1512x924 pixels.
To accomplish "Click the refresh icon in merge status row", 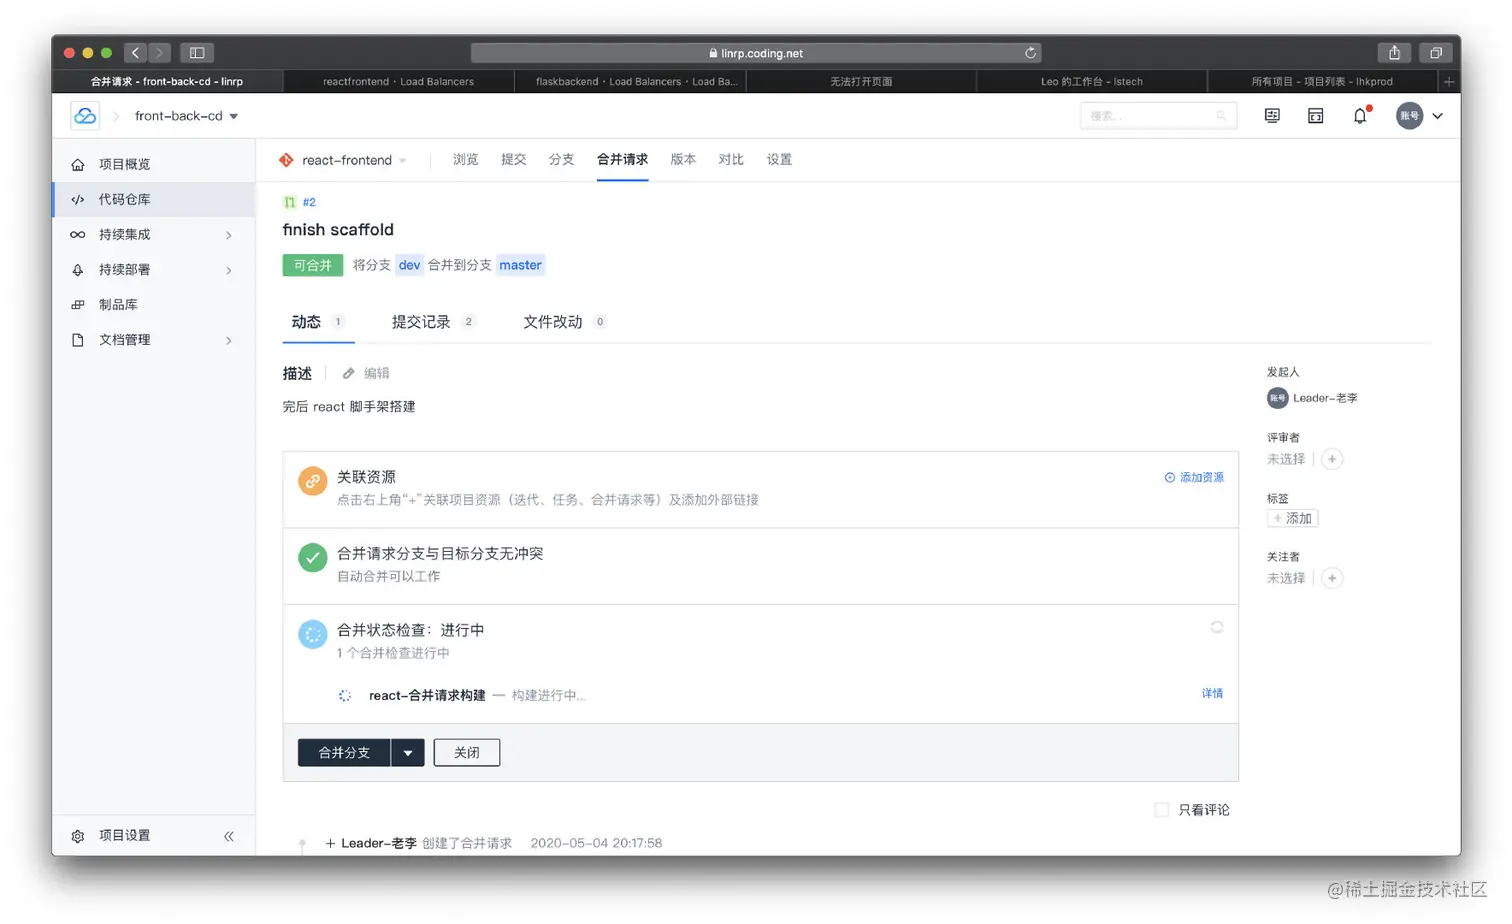I will (1217, 628).
